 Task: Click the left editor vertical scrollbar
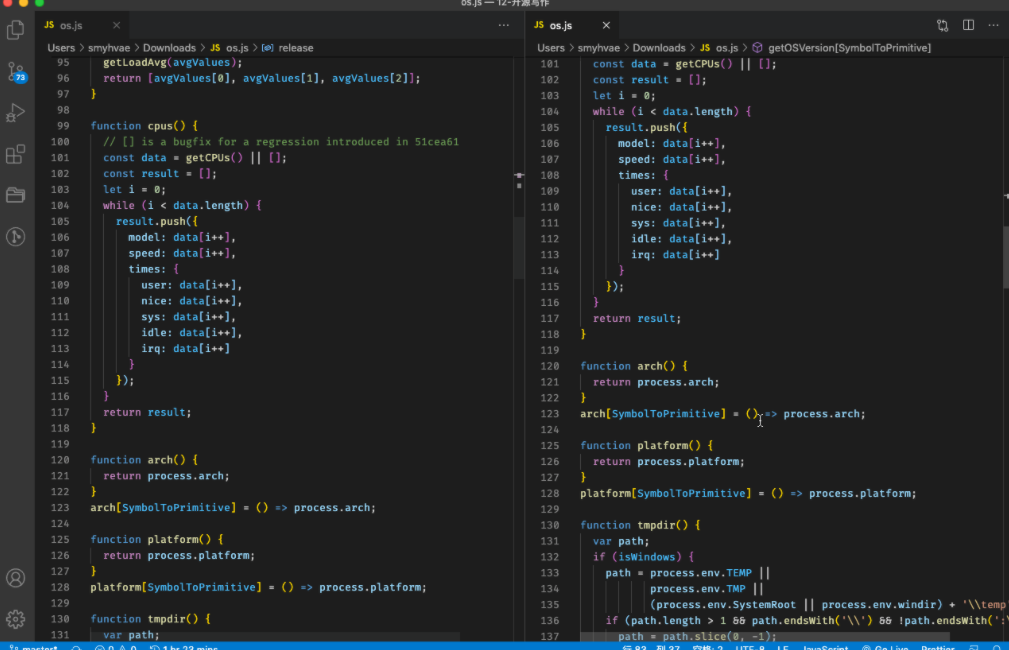[519, 248]
